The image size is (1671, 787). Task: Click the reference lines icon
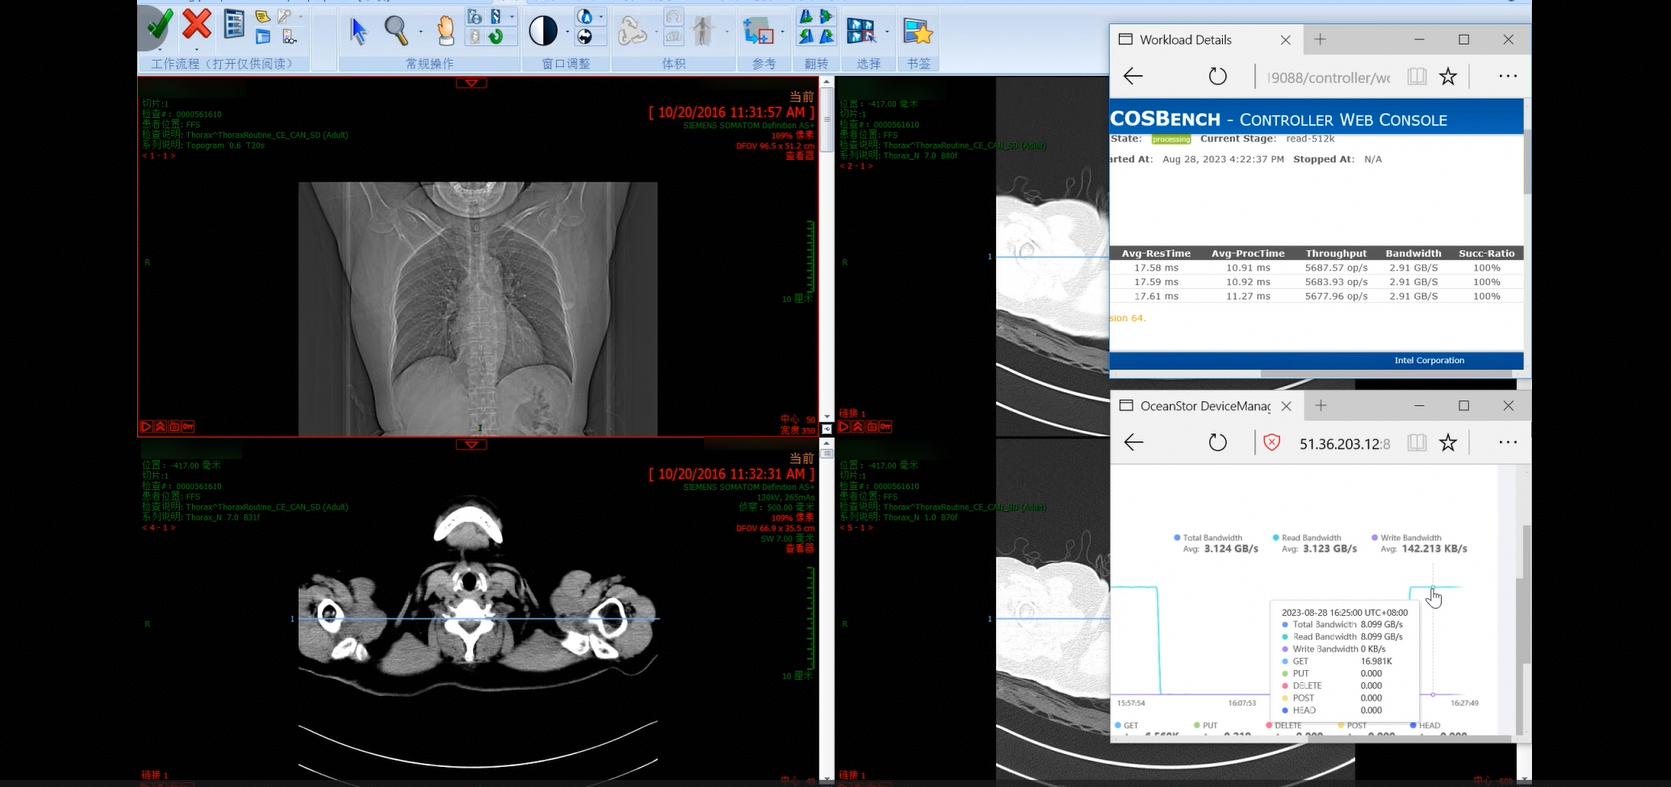click(x=759, y=32)
